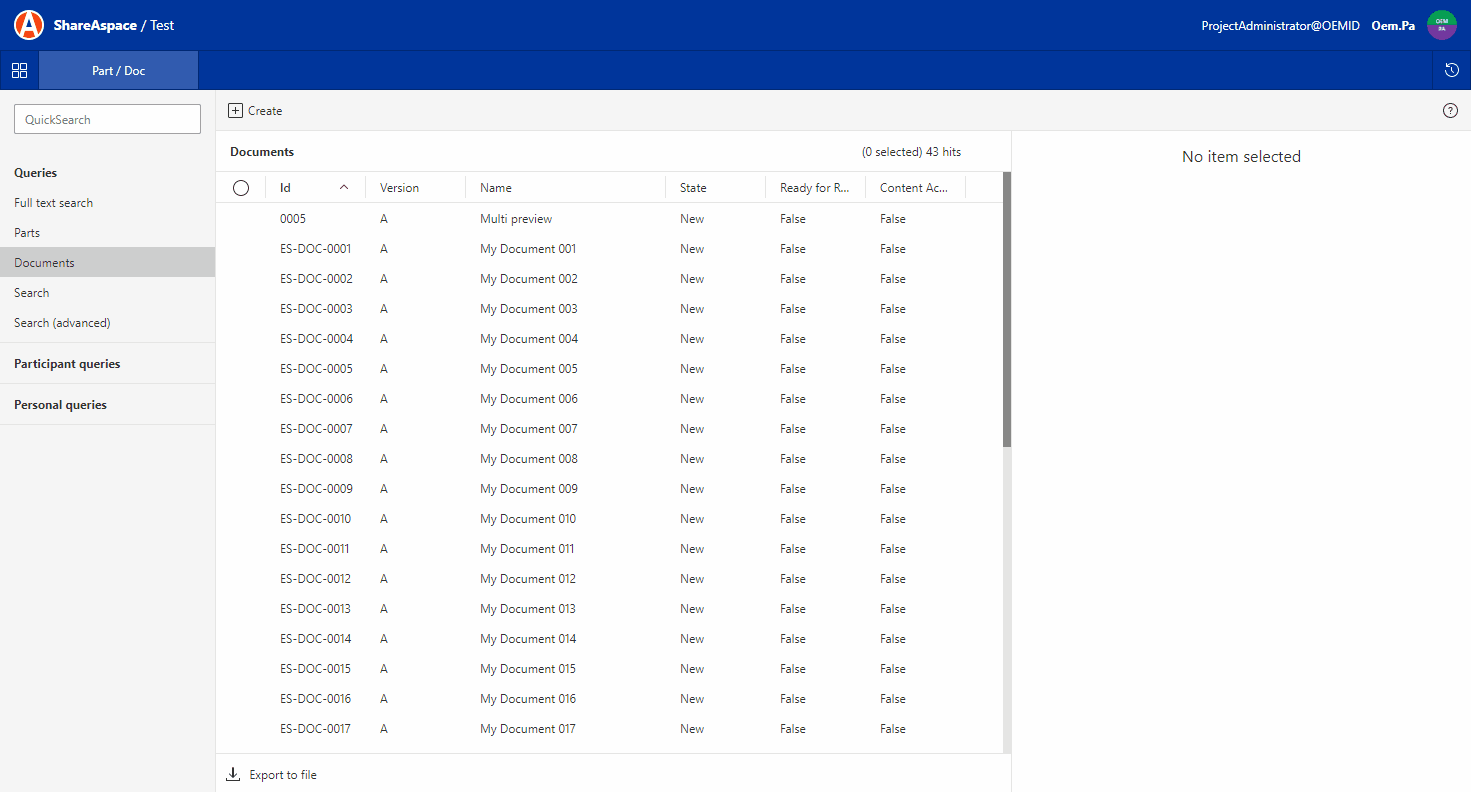
Task: Click the help question mark icon
Action: click(x=1450, y=111)
